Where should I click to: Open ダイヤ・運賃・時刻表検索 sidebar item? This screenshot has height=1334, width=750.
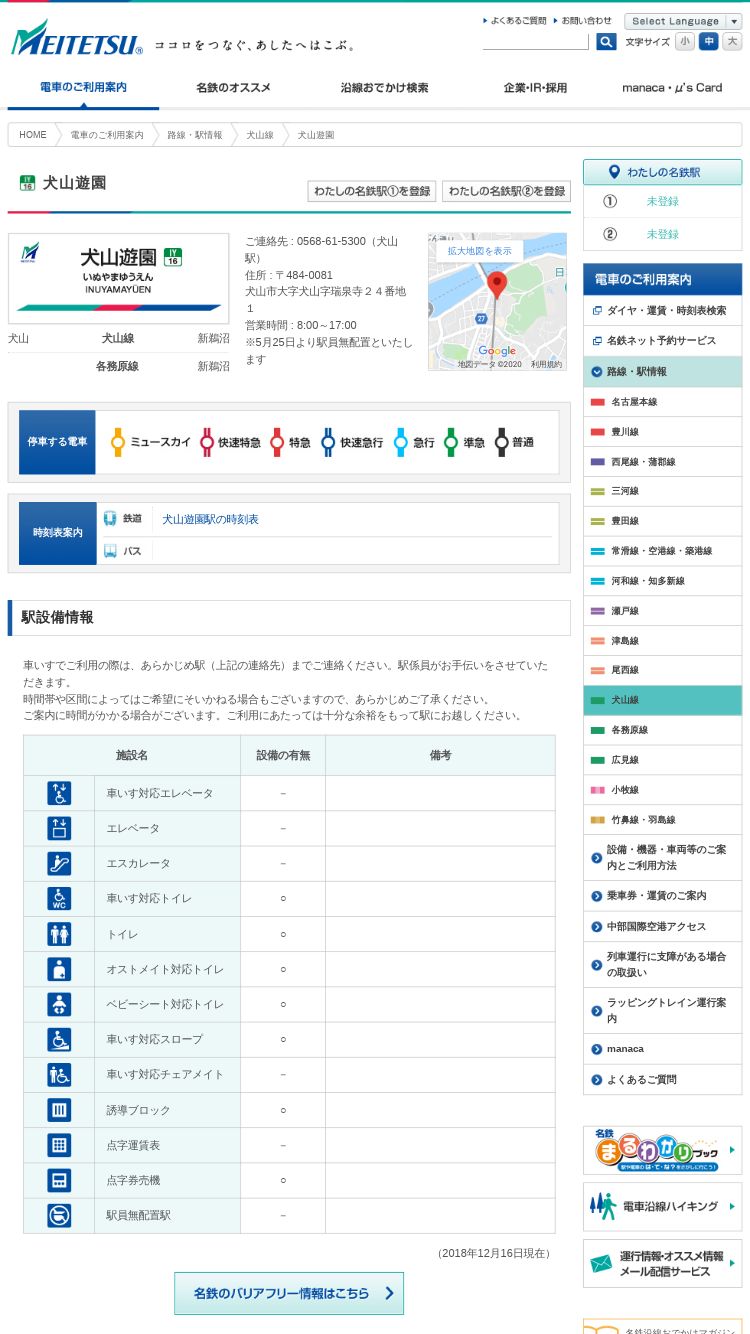[663, 311]
